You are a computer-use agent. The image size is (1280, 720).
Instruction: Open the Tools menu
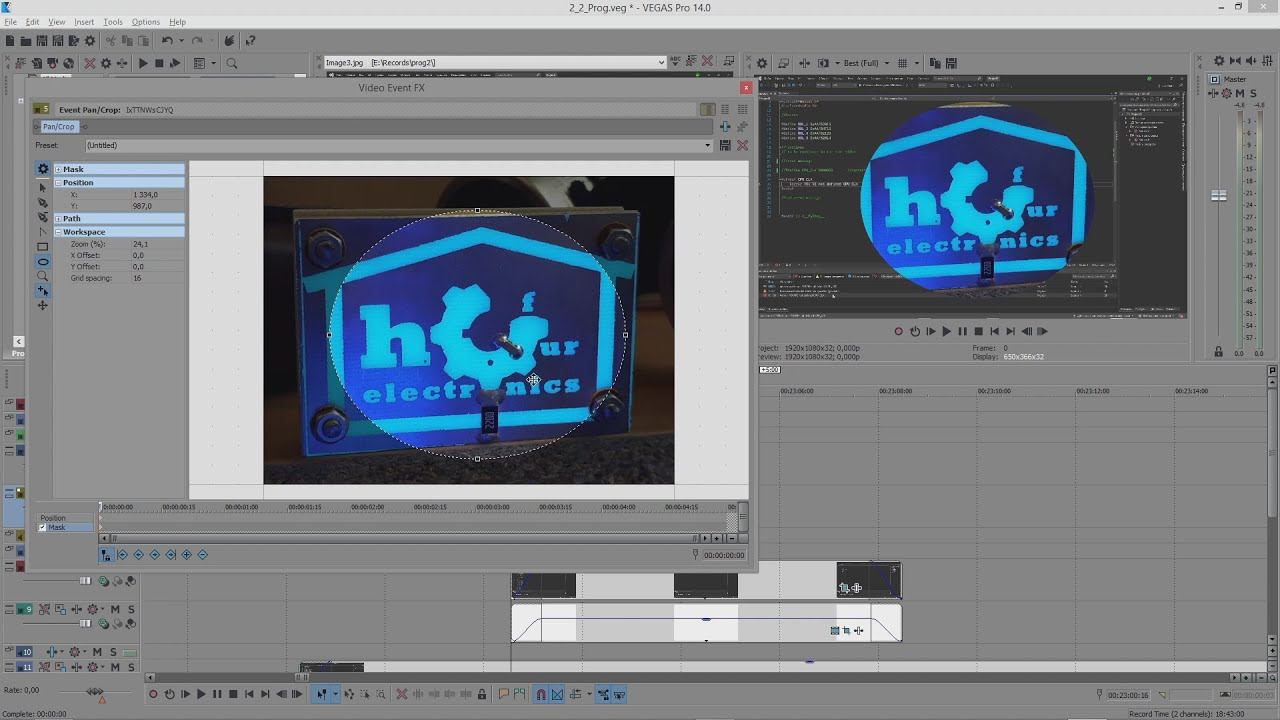pyautogui.click(x=113, y=22)
